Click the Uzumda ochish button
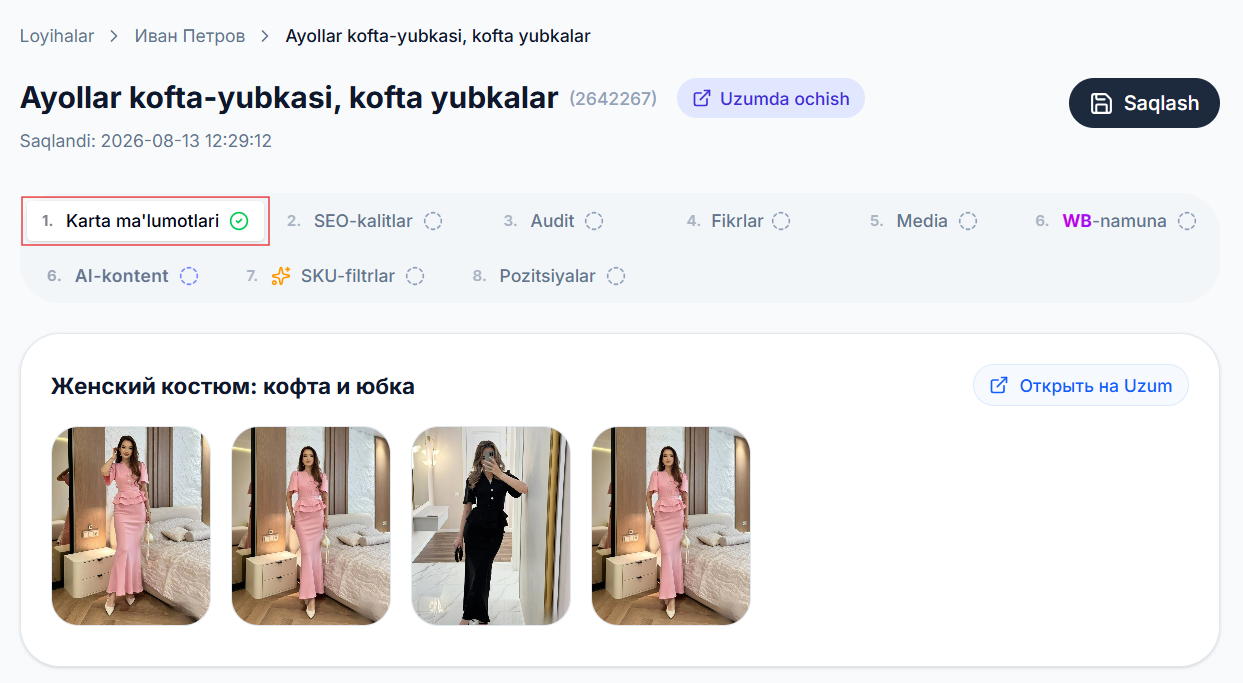1243x683 pixels. 770,98
